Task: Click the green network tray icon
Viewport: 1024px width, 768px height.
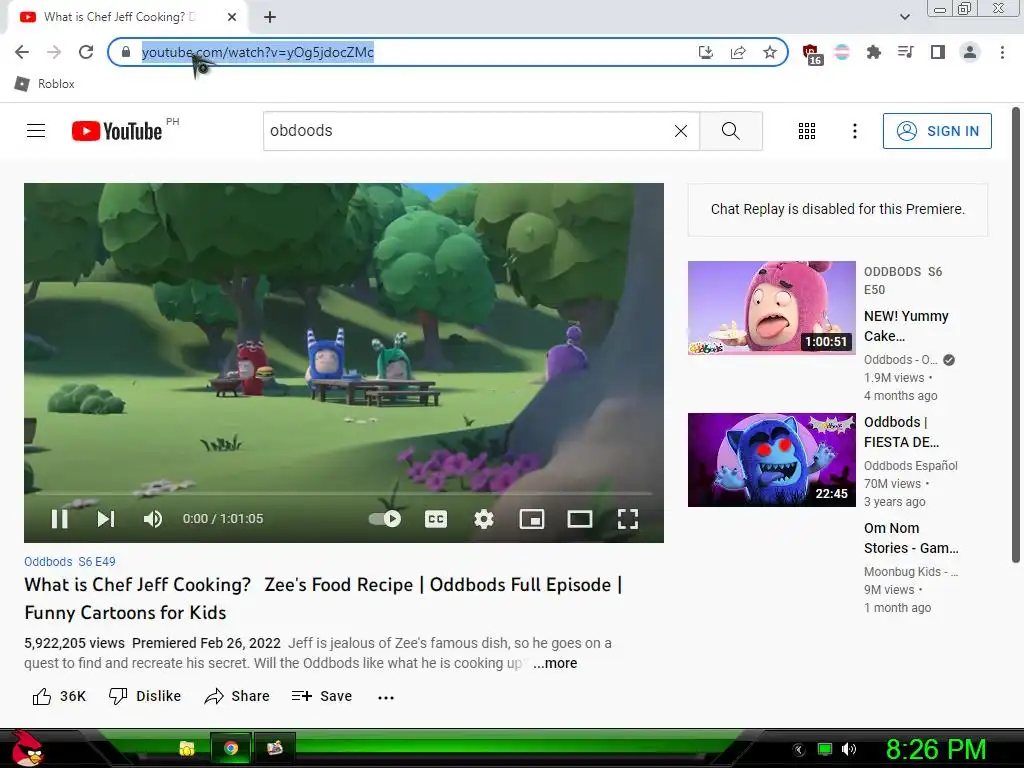Action: [825, 750]
